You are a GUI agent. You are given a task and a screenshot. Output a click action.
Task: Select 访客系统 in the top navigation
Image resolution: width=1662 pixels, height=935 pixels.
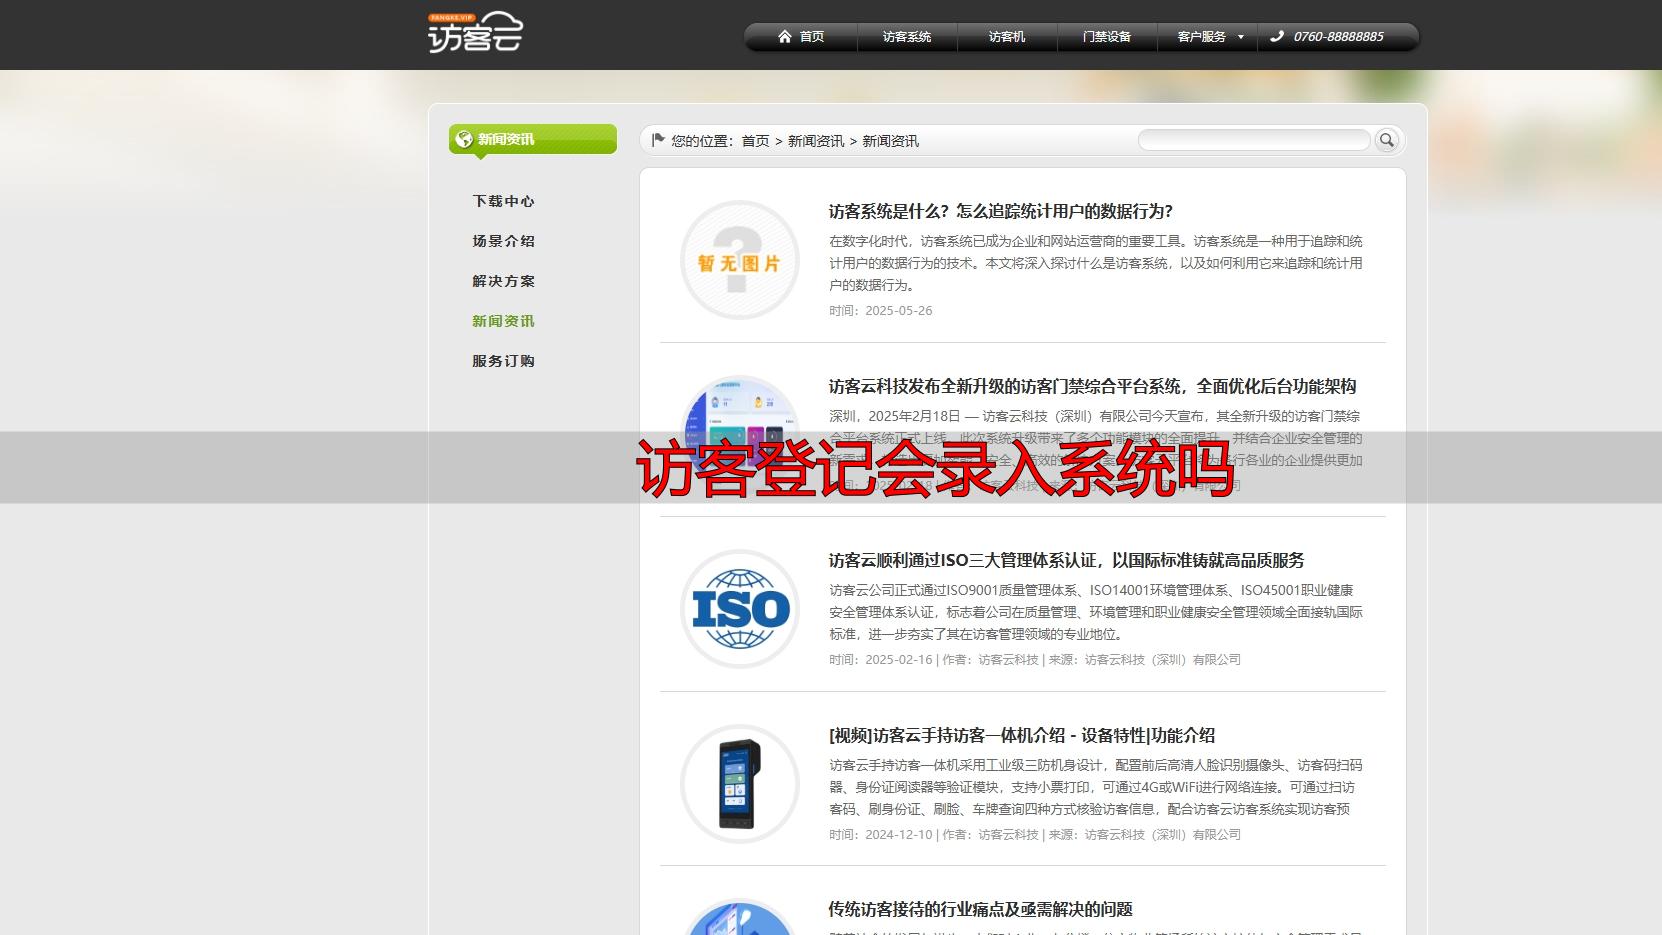click(x=906, y=36)
